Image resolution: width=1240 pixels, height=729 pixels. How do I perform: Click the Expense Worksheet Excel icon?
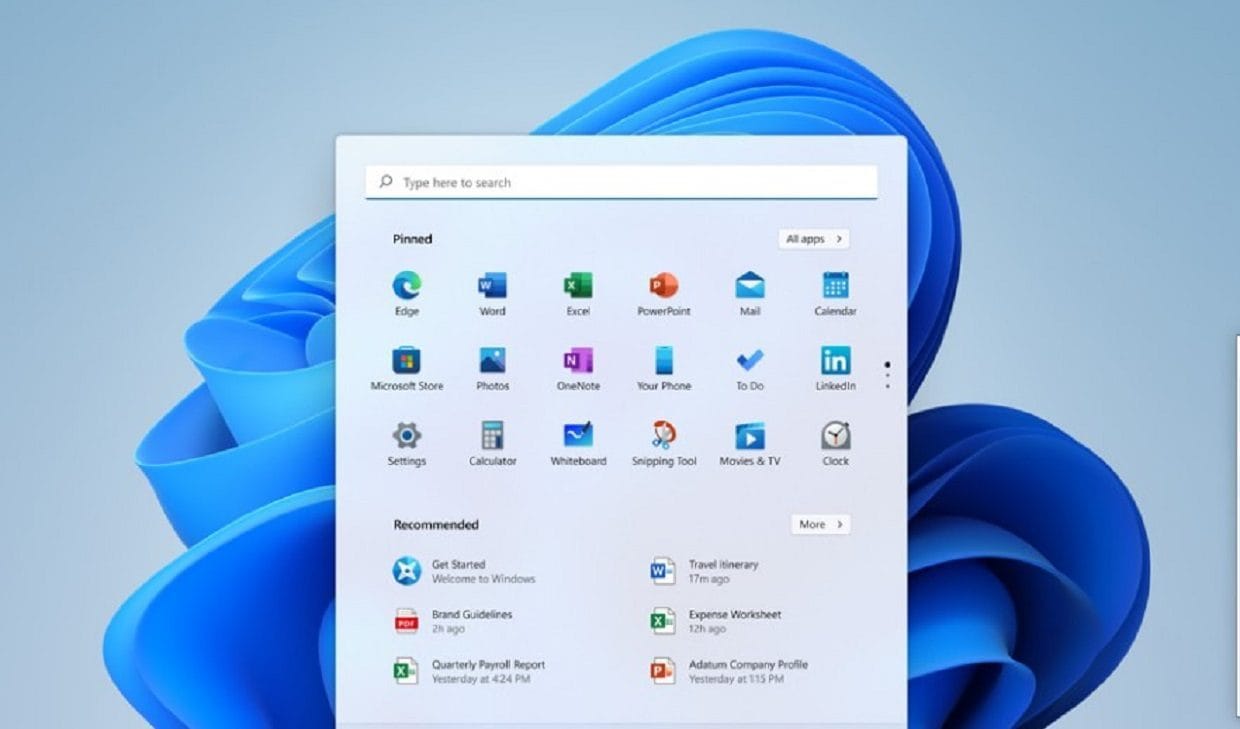663,621
